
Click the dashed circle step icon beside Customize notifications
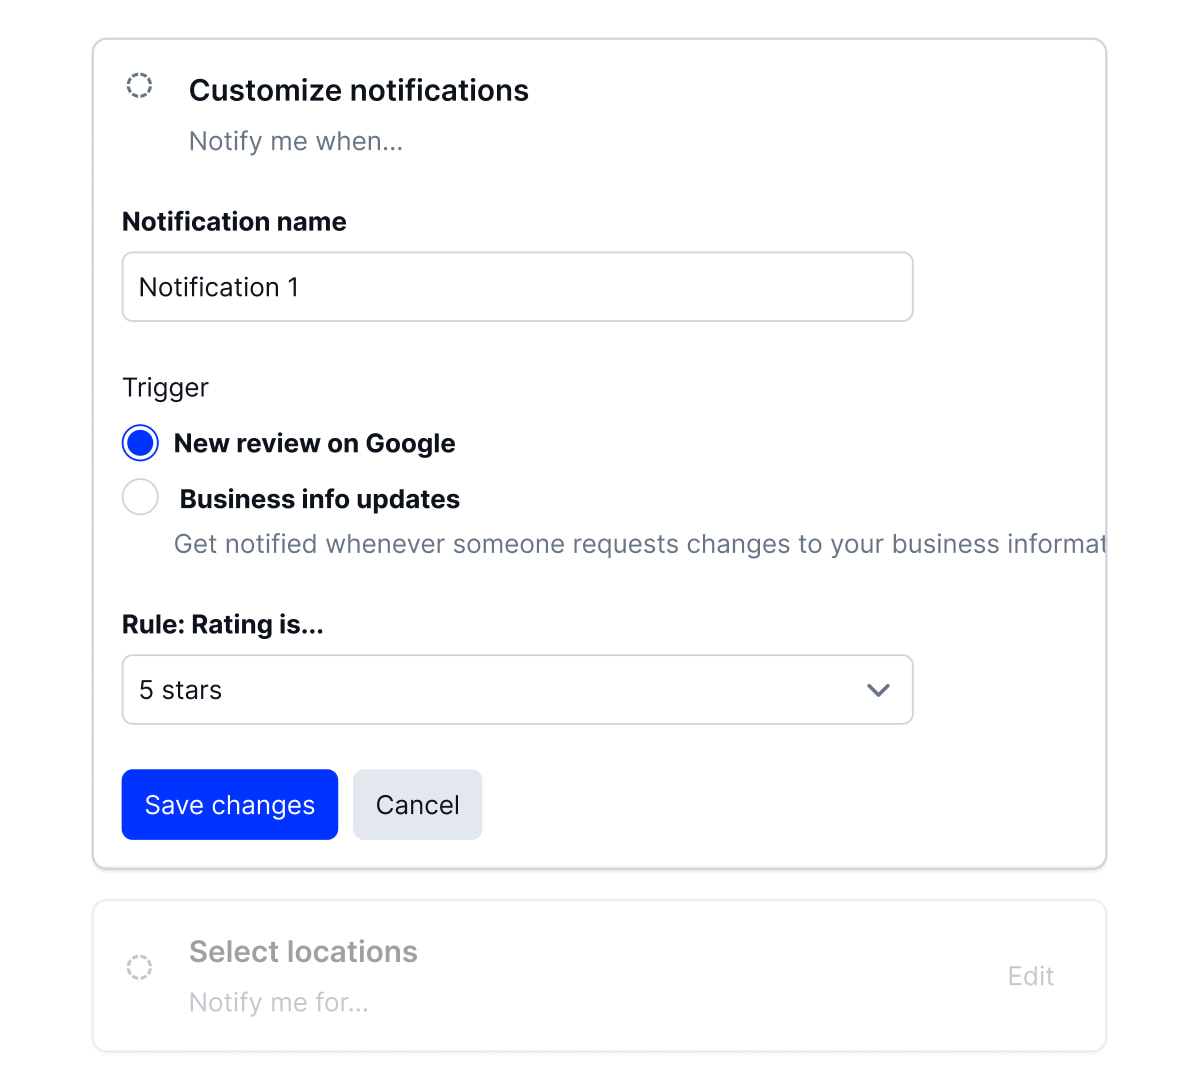click(x=139, y=86)
